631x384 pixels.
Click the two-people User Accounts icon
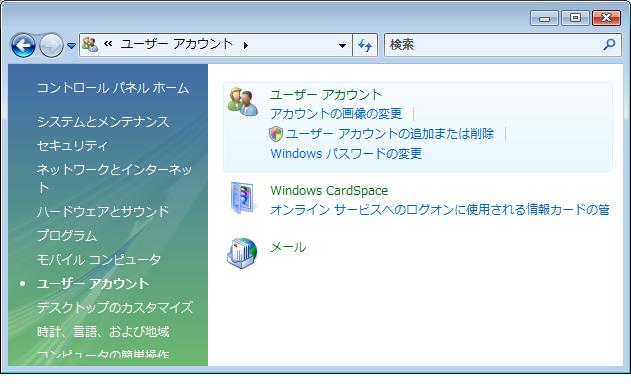(x=243, y=102)
